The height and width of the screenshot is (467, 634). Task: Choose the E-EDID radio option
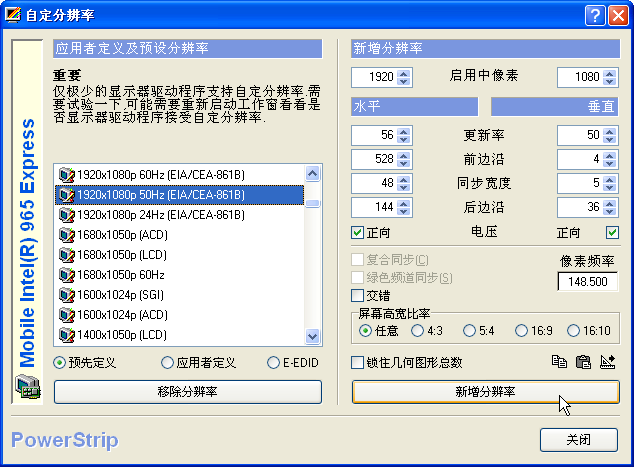point(273,362)
